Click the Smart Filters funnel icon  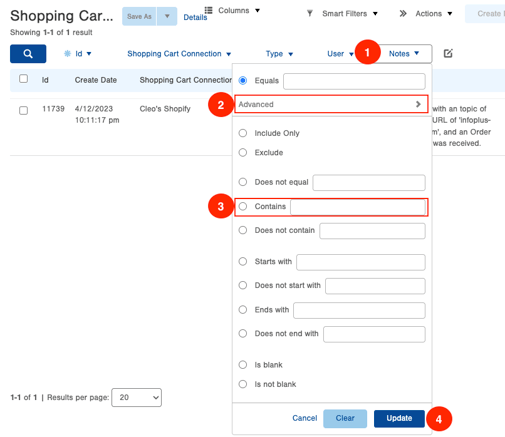[x=310, y=13]
